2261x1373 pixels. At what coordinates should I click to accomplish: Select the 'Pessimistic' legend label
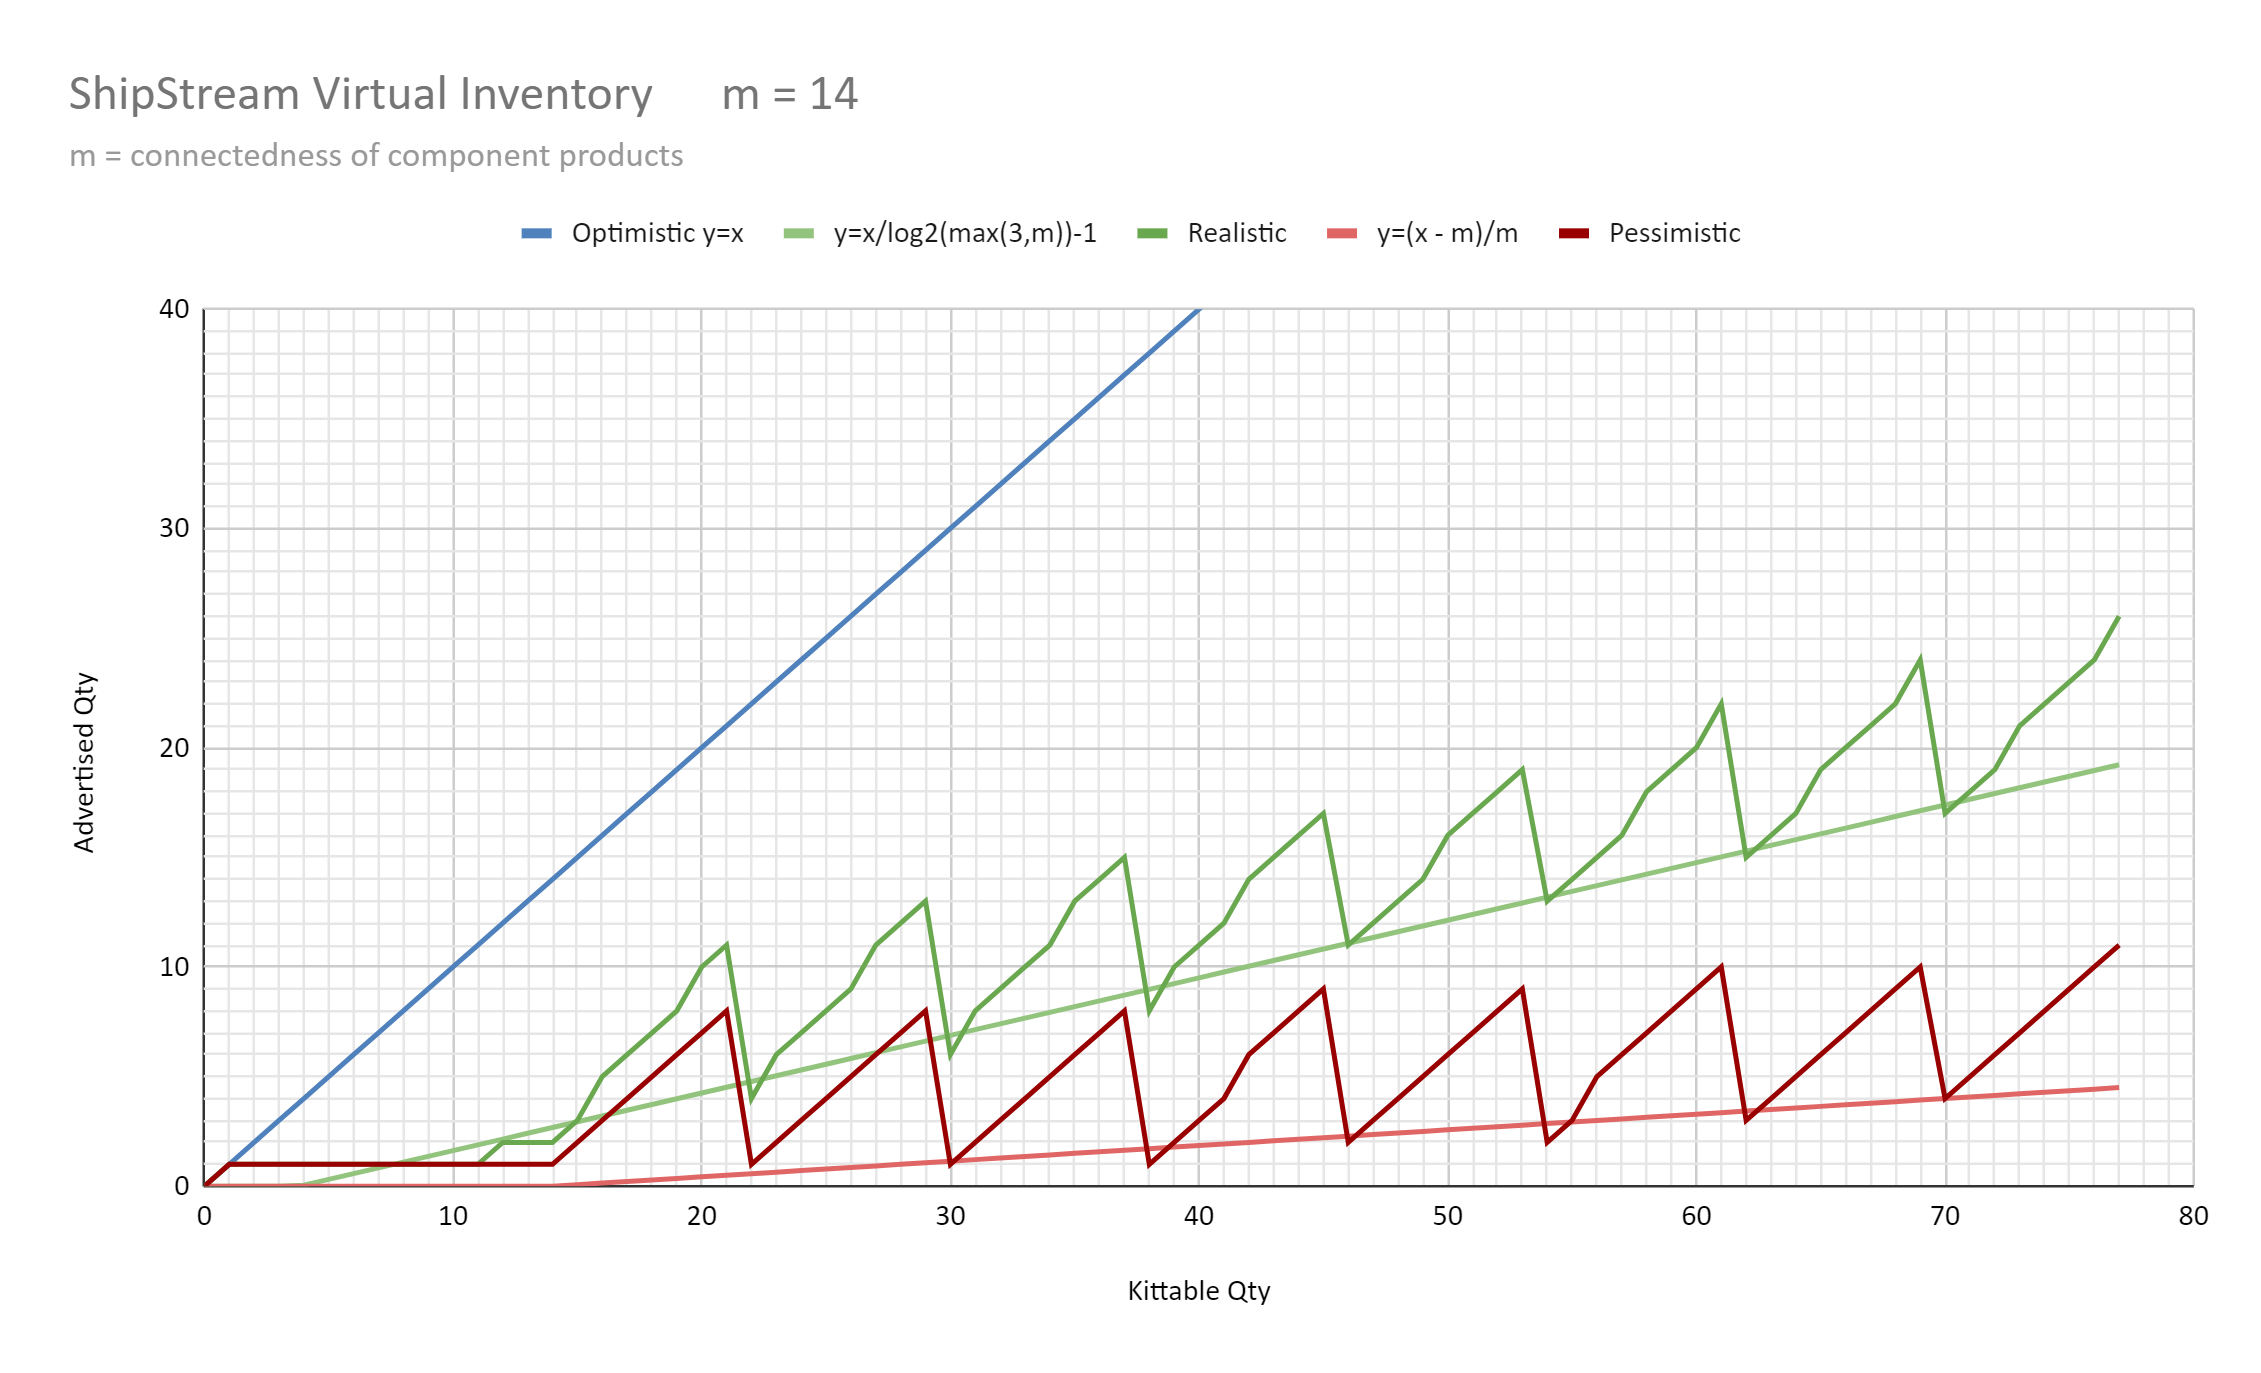click(1674, 233)
